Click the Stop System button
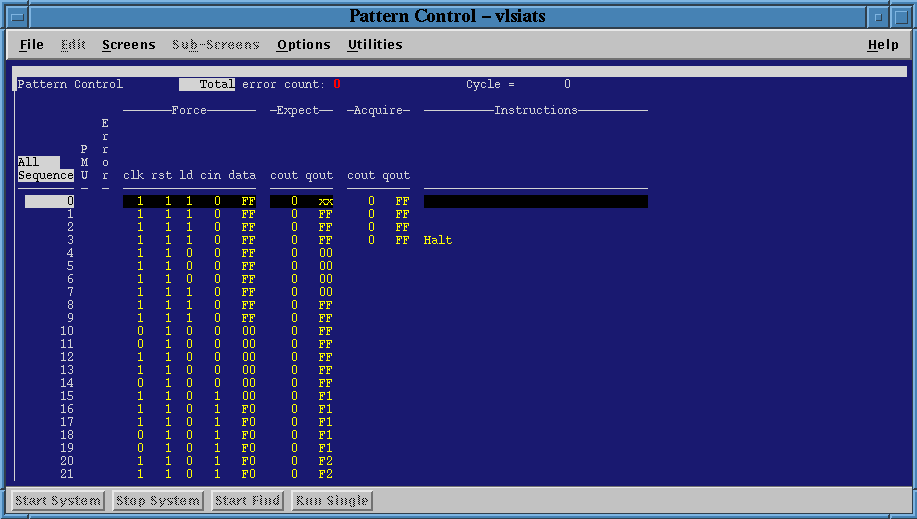Screen dimensions: 917x519 [x=158, y=501]
